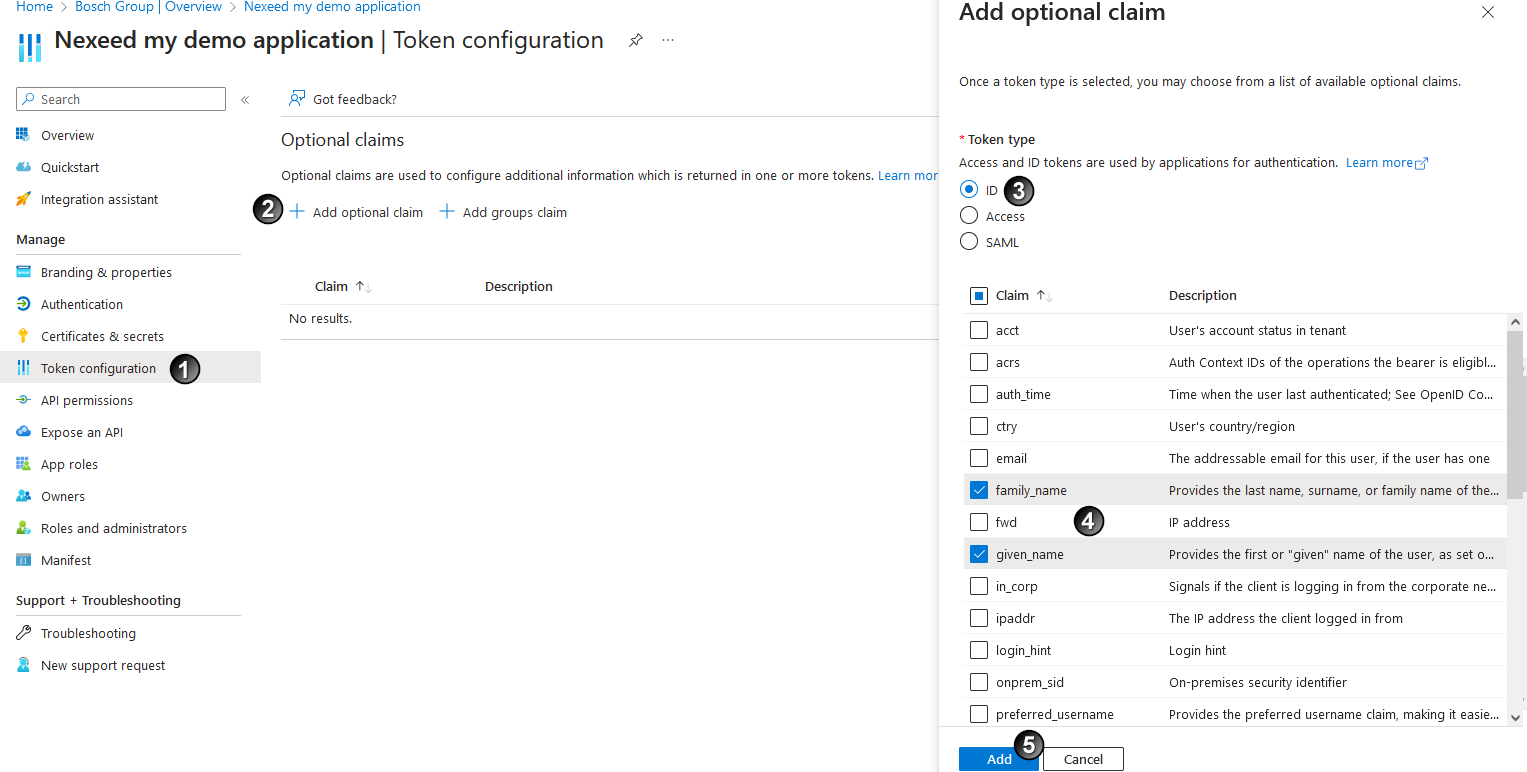Click the Cancel button in panel
This screenshot has width=1527, height=772.
point(1083,759)
